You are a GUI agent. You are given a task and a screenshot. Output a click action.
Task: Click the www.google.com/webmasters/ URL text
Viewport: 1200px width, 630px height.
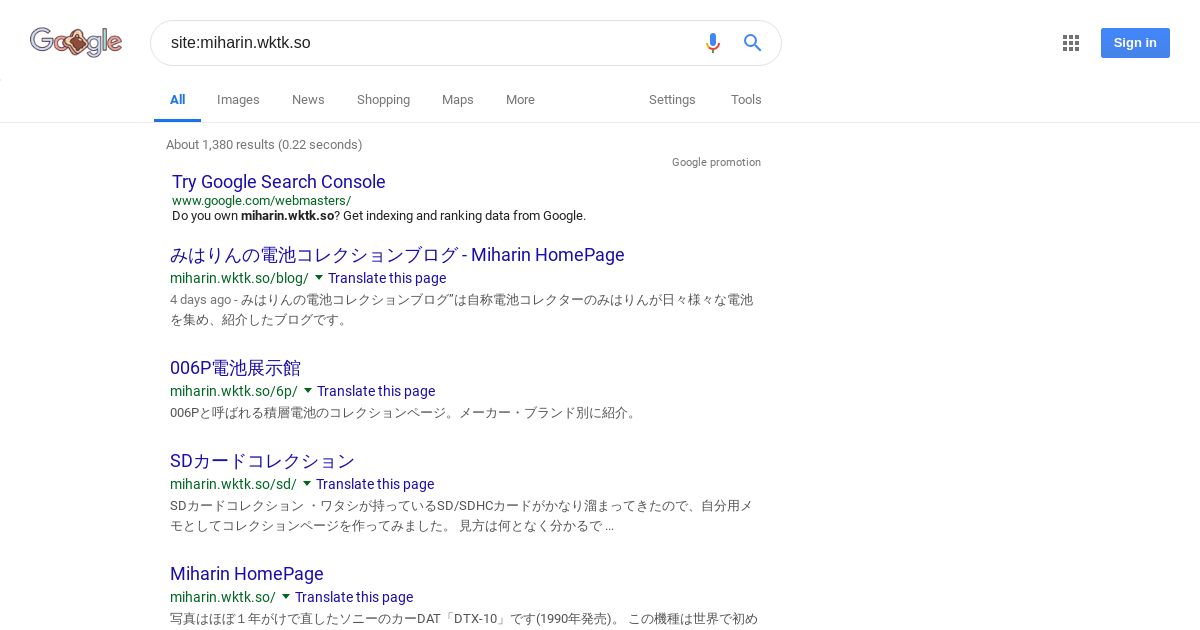[x=261, y=201]
